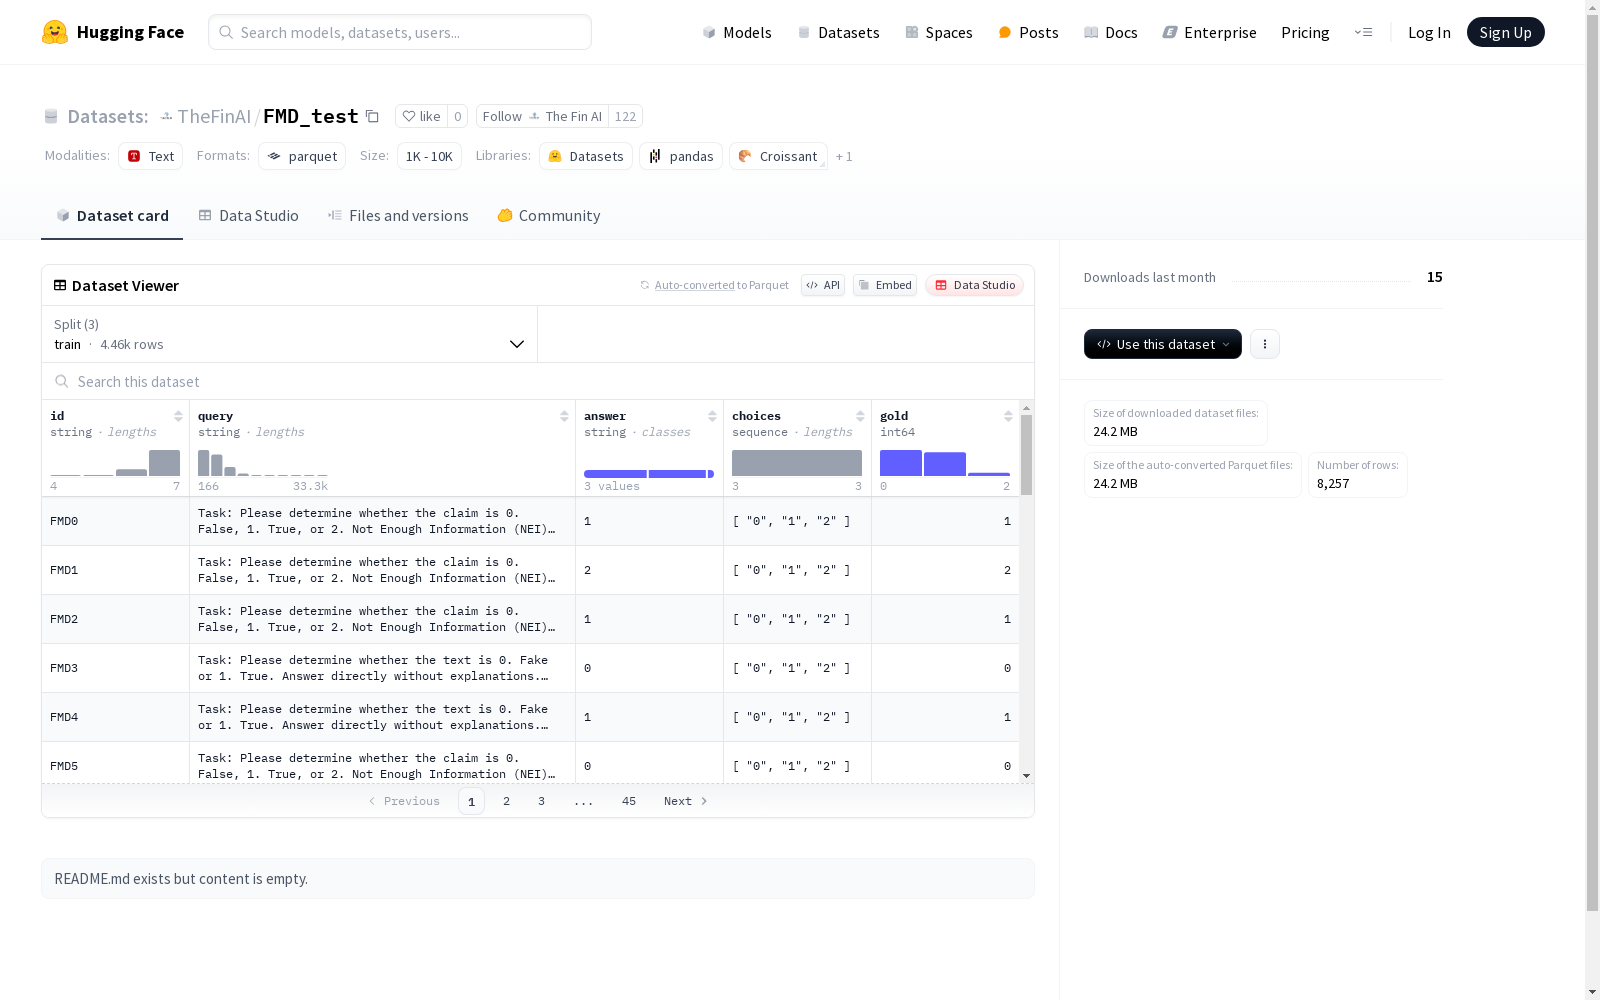The width and height of the screenshot is (1600, 1000).
Task: Open Docs in the navigation bar
Action: tap(1111, 32)
